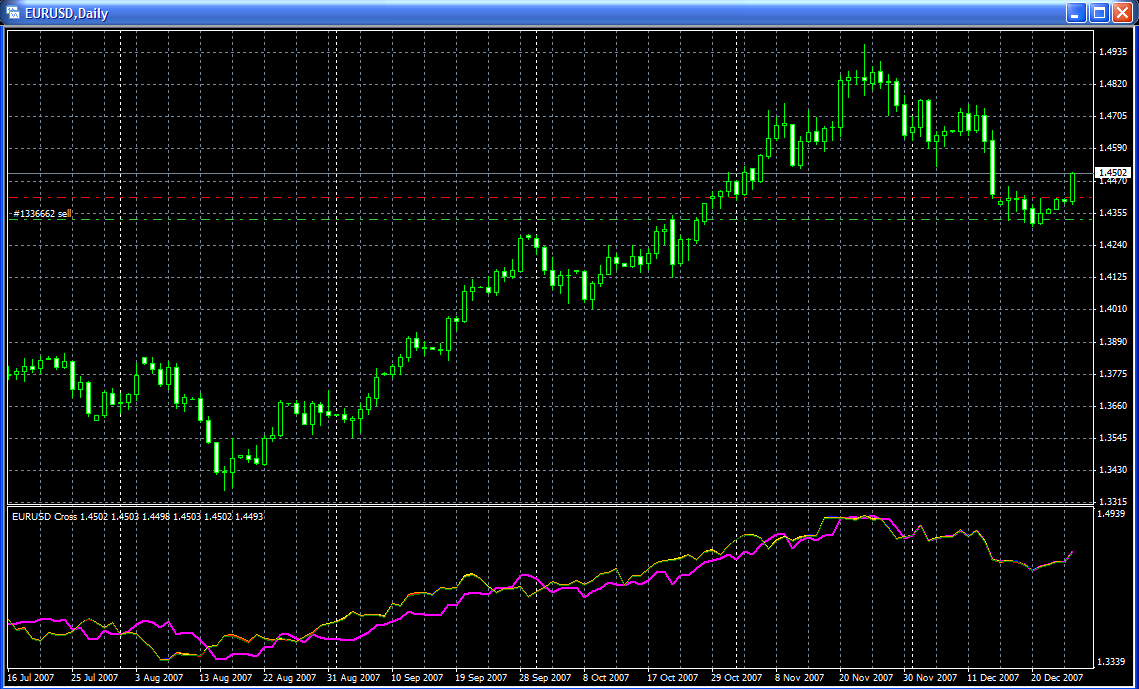Minimize the EURUSD,Daily chart window
This screenshot has height=689, width=1139.
point(1076,13)
